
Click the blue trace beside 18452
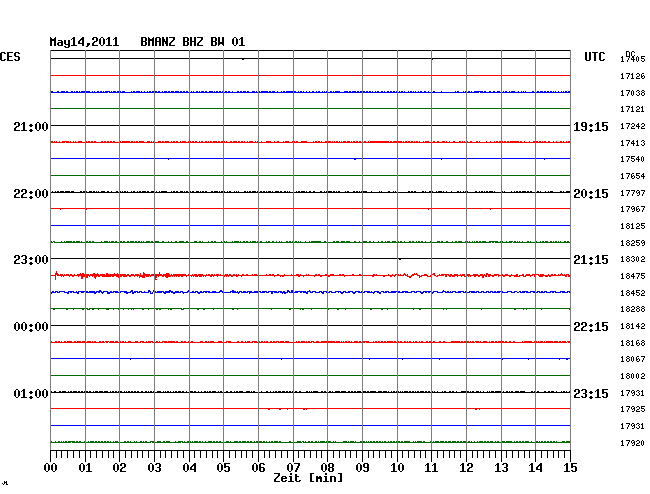point(310,292)
